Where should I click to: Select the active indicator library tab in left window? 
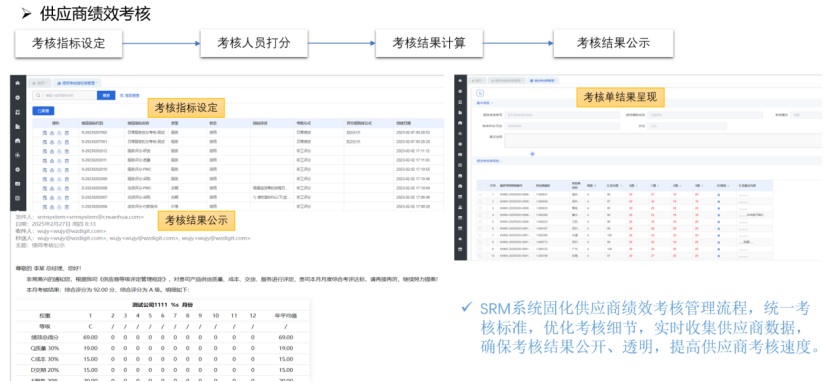pos(78,83)
